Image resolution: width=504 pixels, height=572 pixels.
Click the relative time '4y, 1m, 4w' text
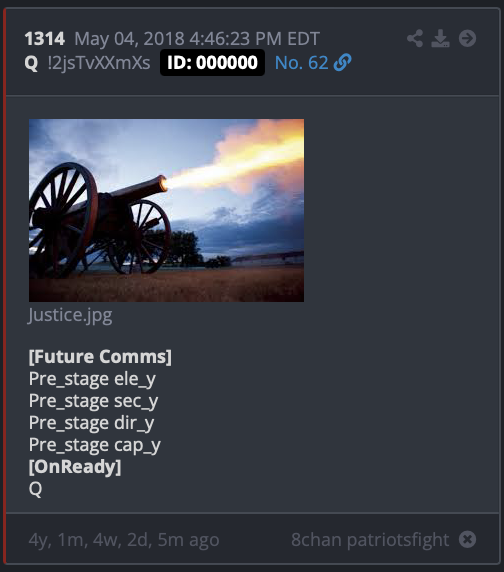click(x=76, y=540)
